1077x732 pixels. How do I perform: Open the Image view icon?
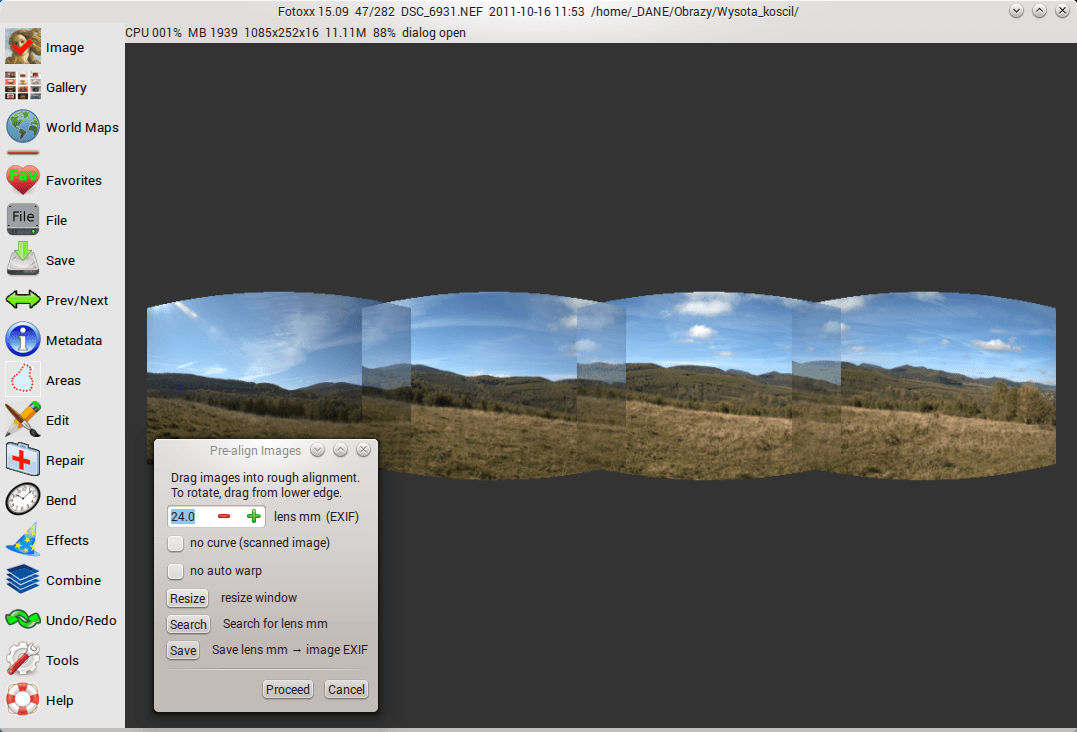23,47
